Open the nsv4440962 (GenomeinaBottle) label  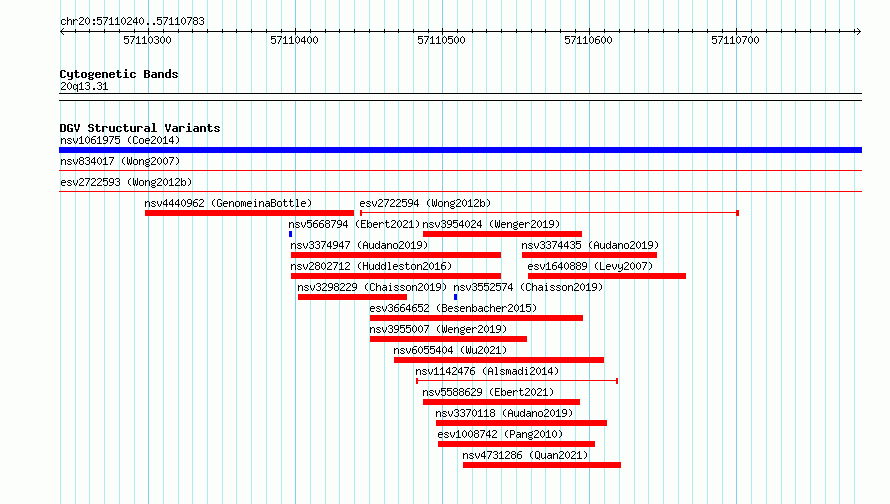[x=228, y=203]
